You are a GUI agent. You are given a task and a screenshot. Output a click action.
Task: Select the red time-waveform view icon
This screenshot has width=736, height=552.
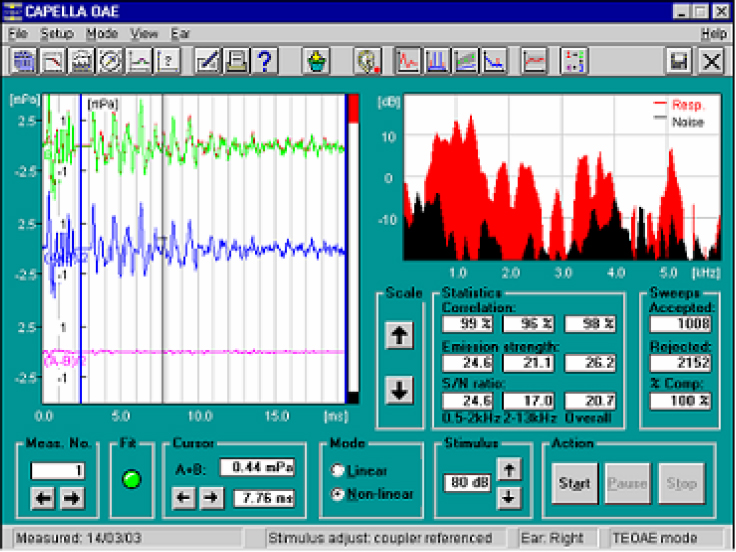coord(407,61)
